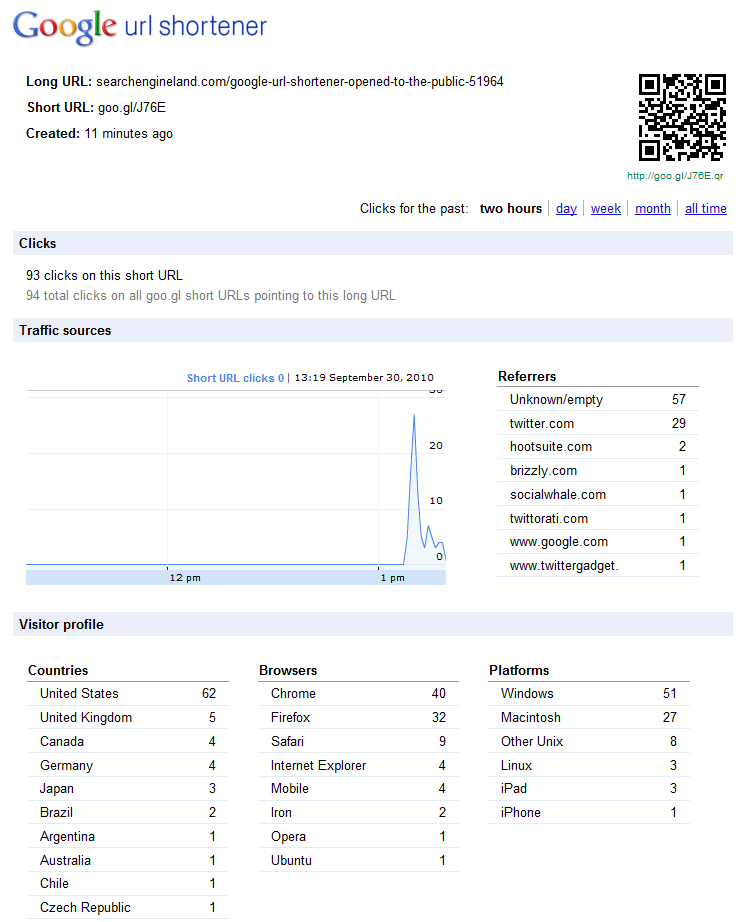
Task: Open the QR code image
Action: [681, 117]
